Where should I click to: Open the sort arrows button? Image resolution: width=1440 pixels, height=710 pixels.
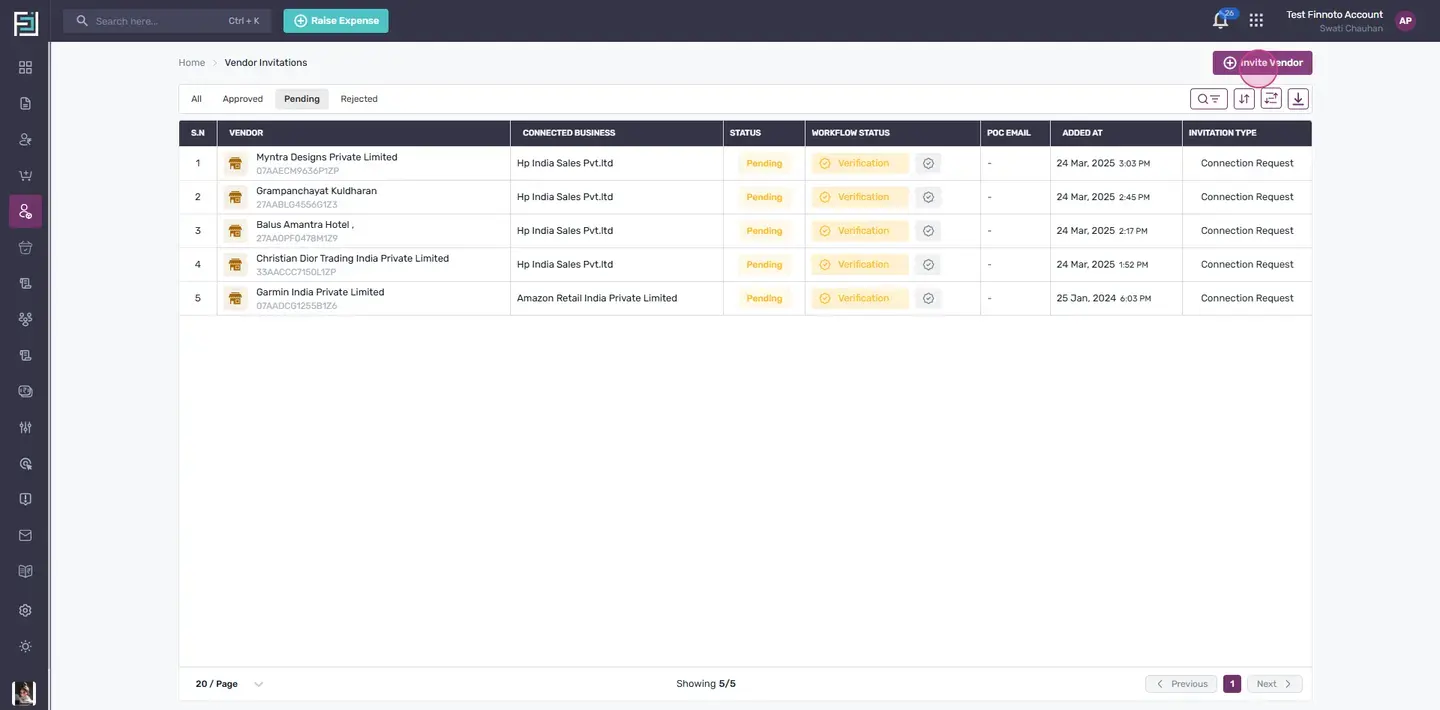[1244, 98]
